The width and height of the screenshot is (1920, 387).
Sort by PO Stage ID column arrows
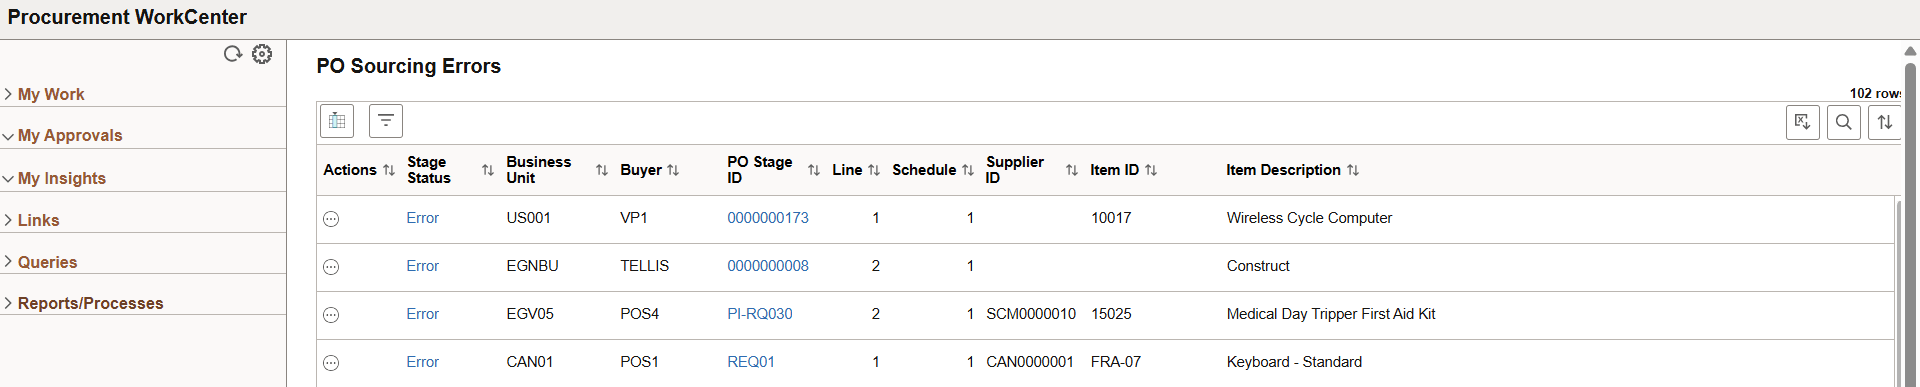pos(814,171)
